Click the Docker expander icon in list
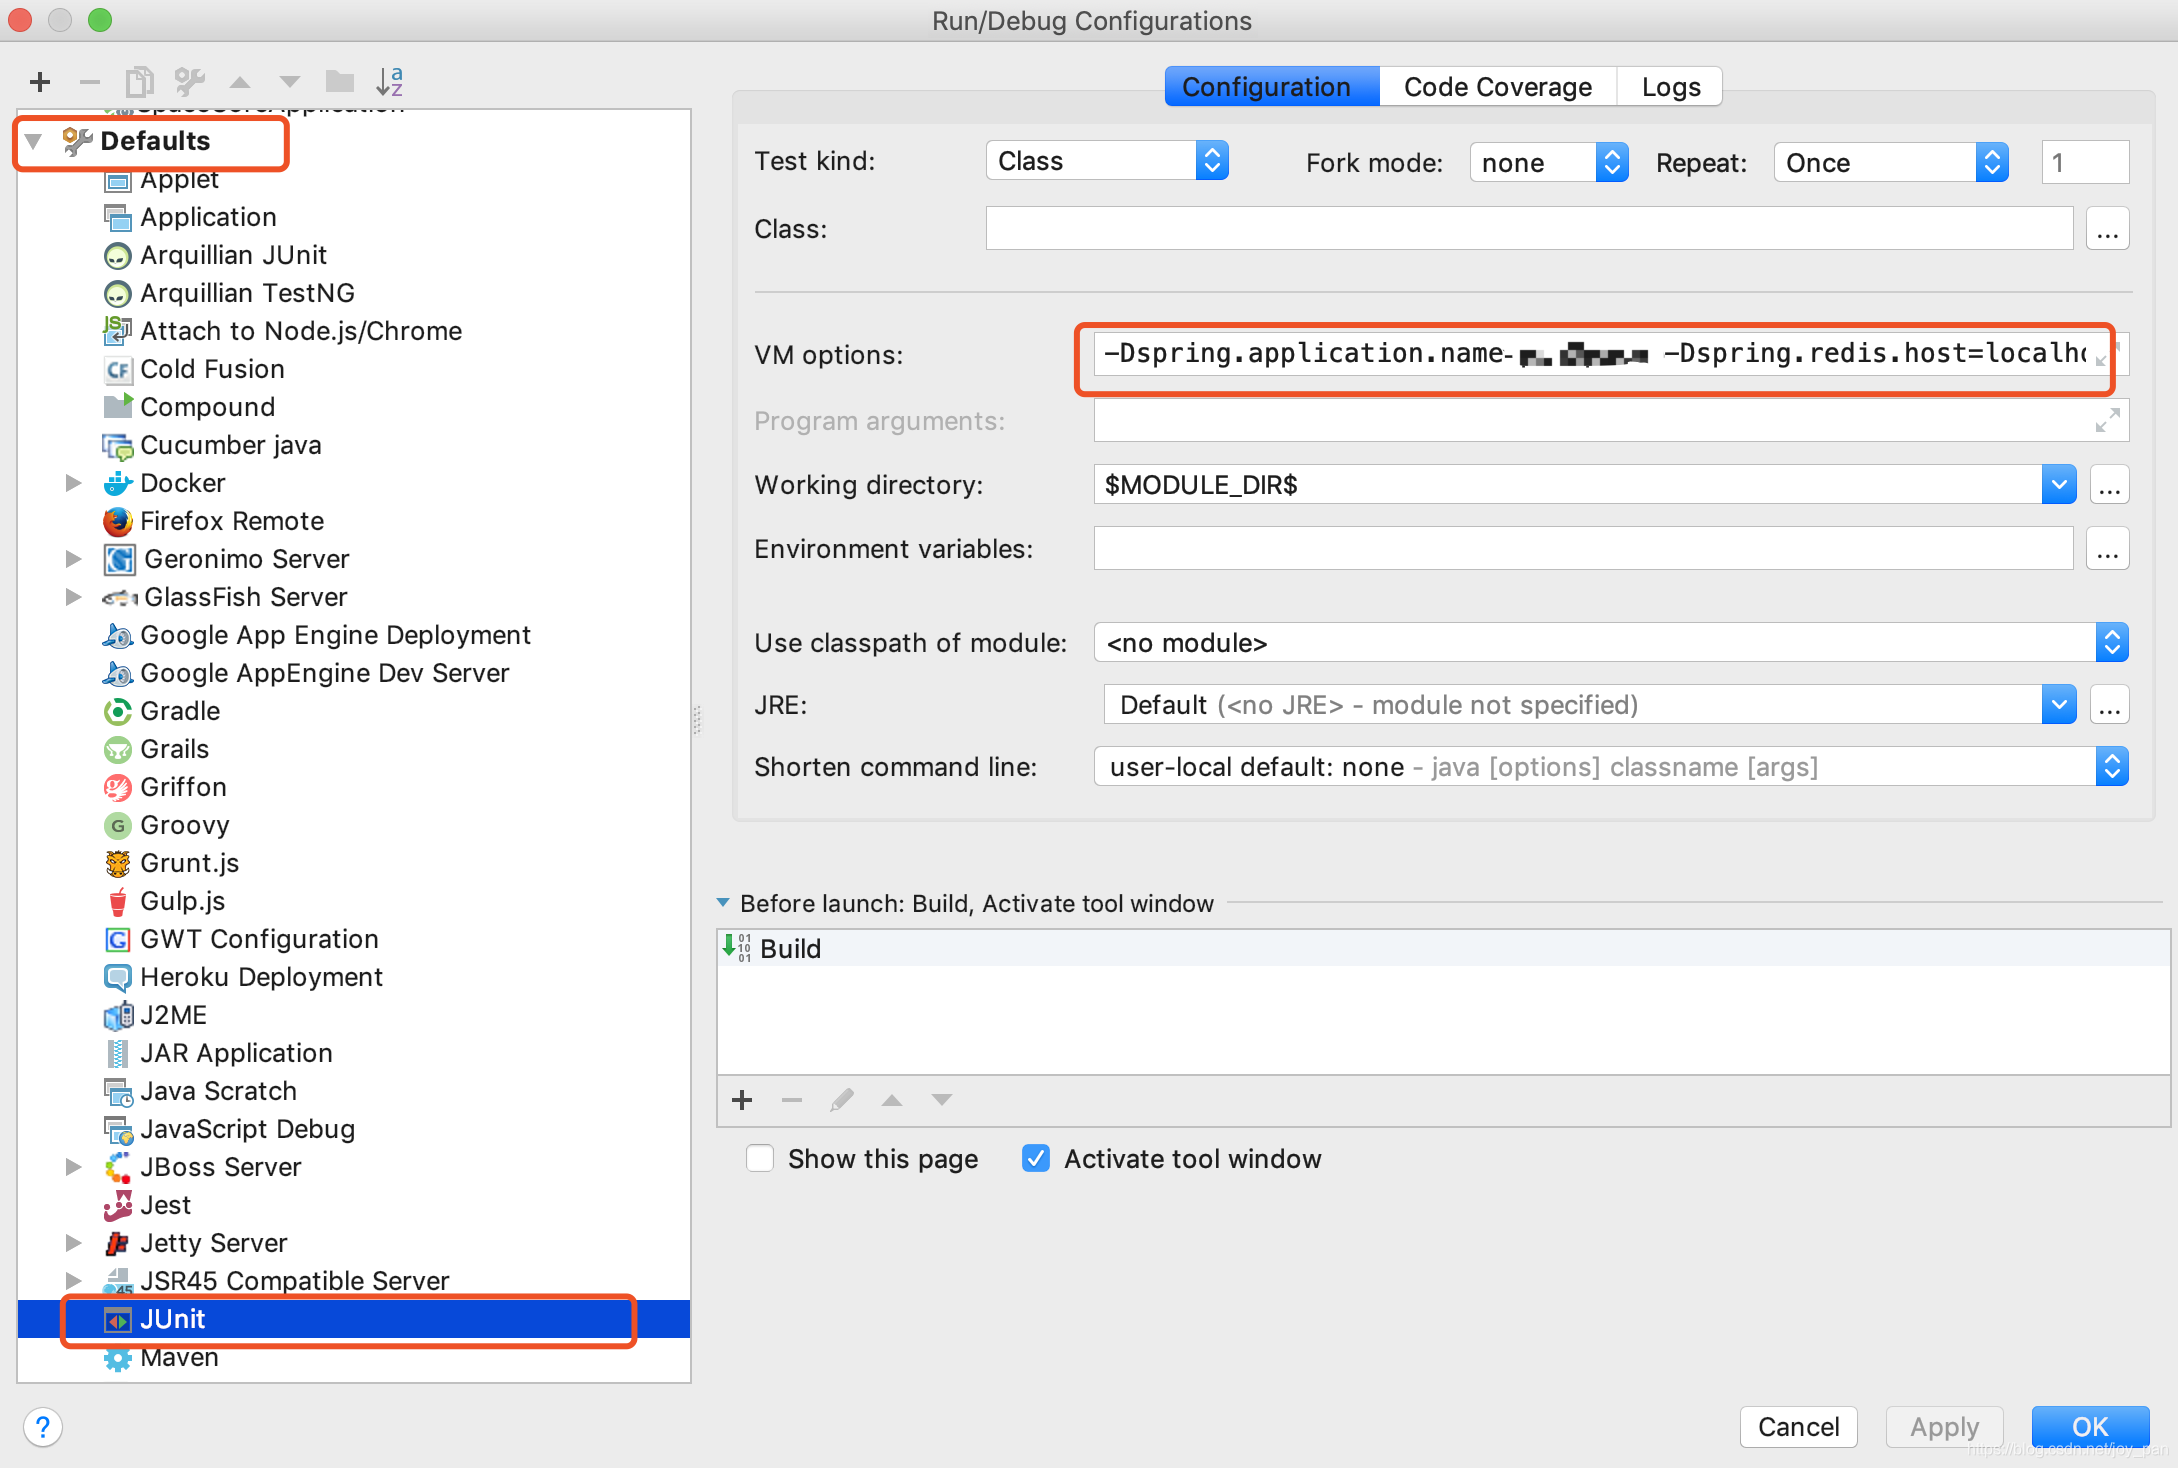This screenshot has height=1468, width=2178. pyautogui.click(x=72, y=482)
